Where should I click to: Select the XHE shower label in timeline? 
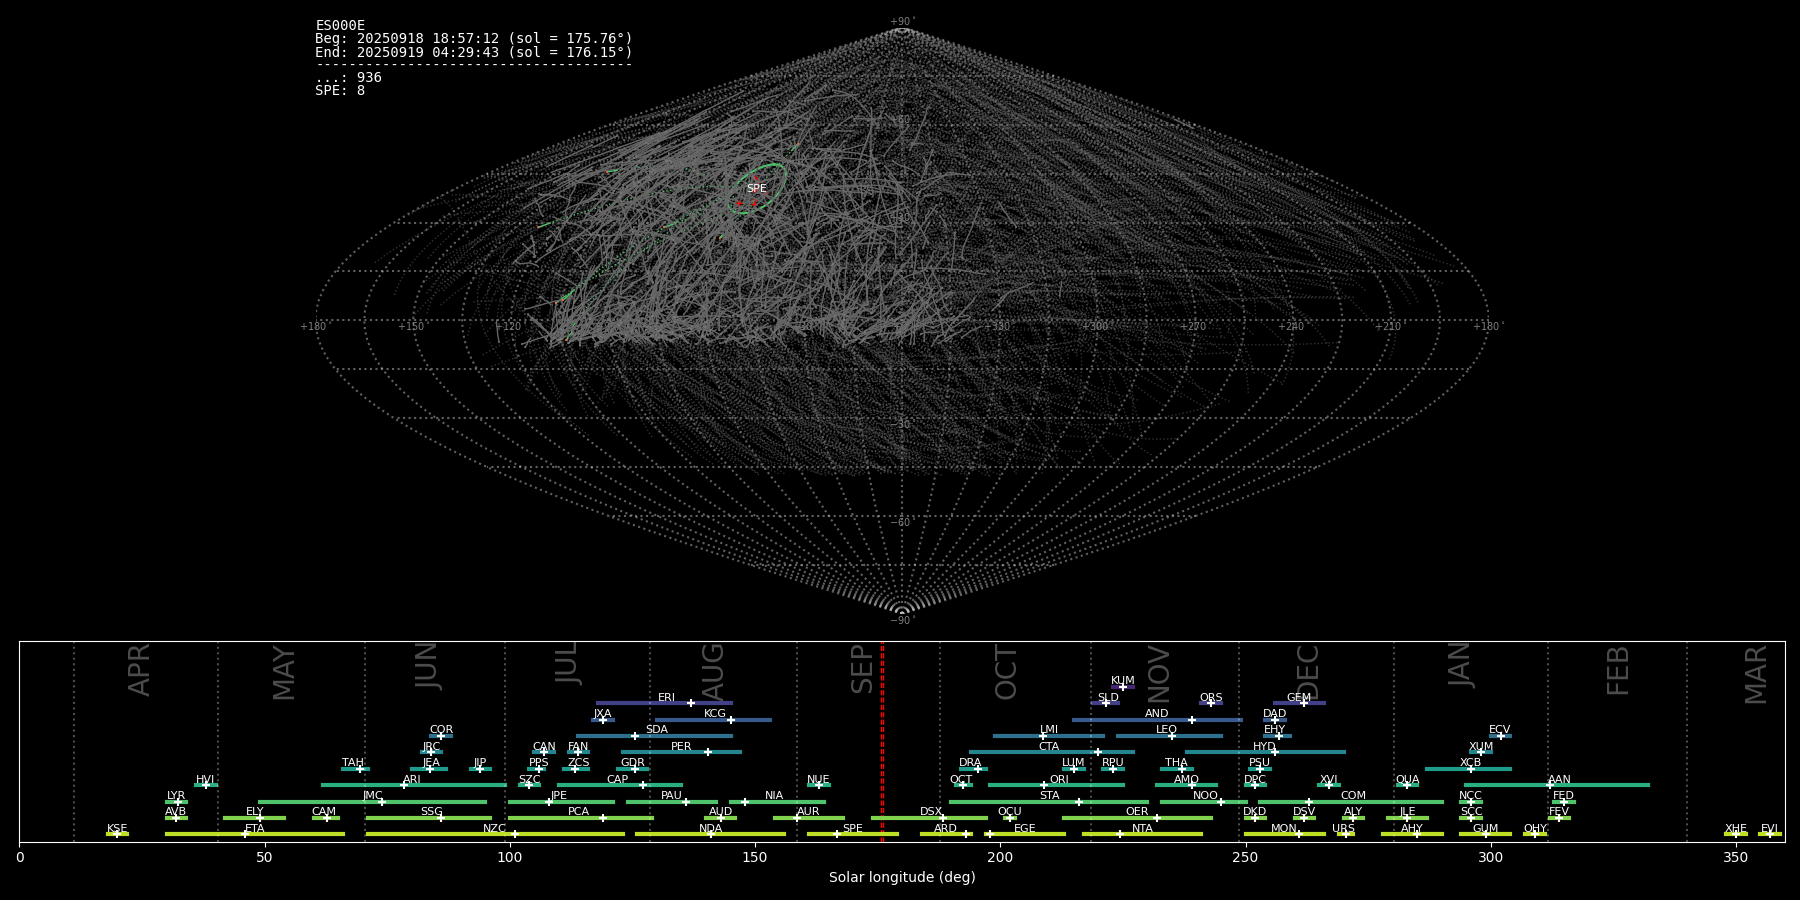[x=1735, y=829]
